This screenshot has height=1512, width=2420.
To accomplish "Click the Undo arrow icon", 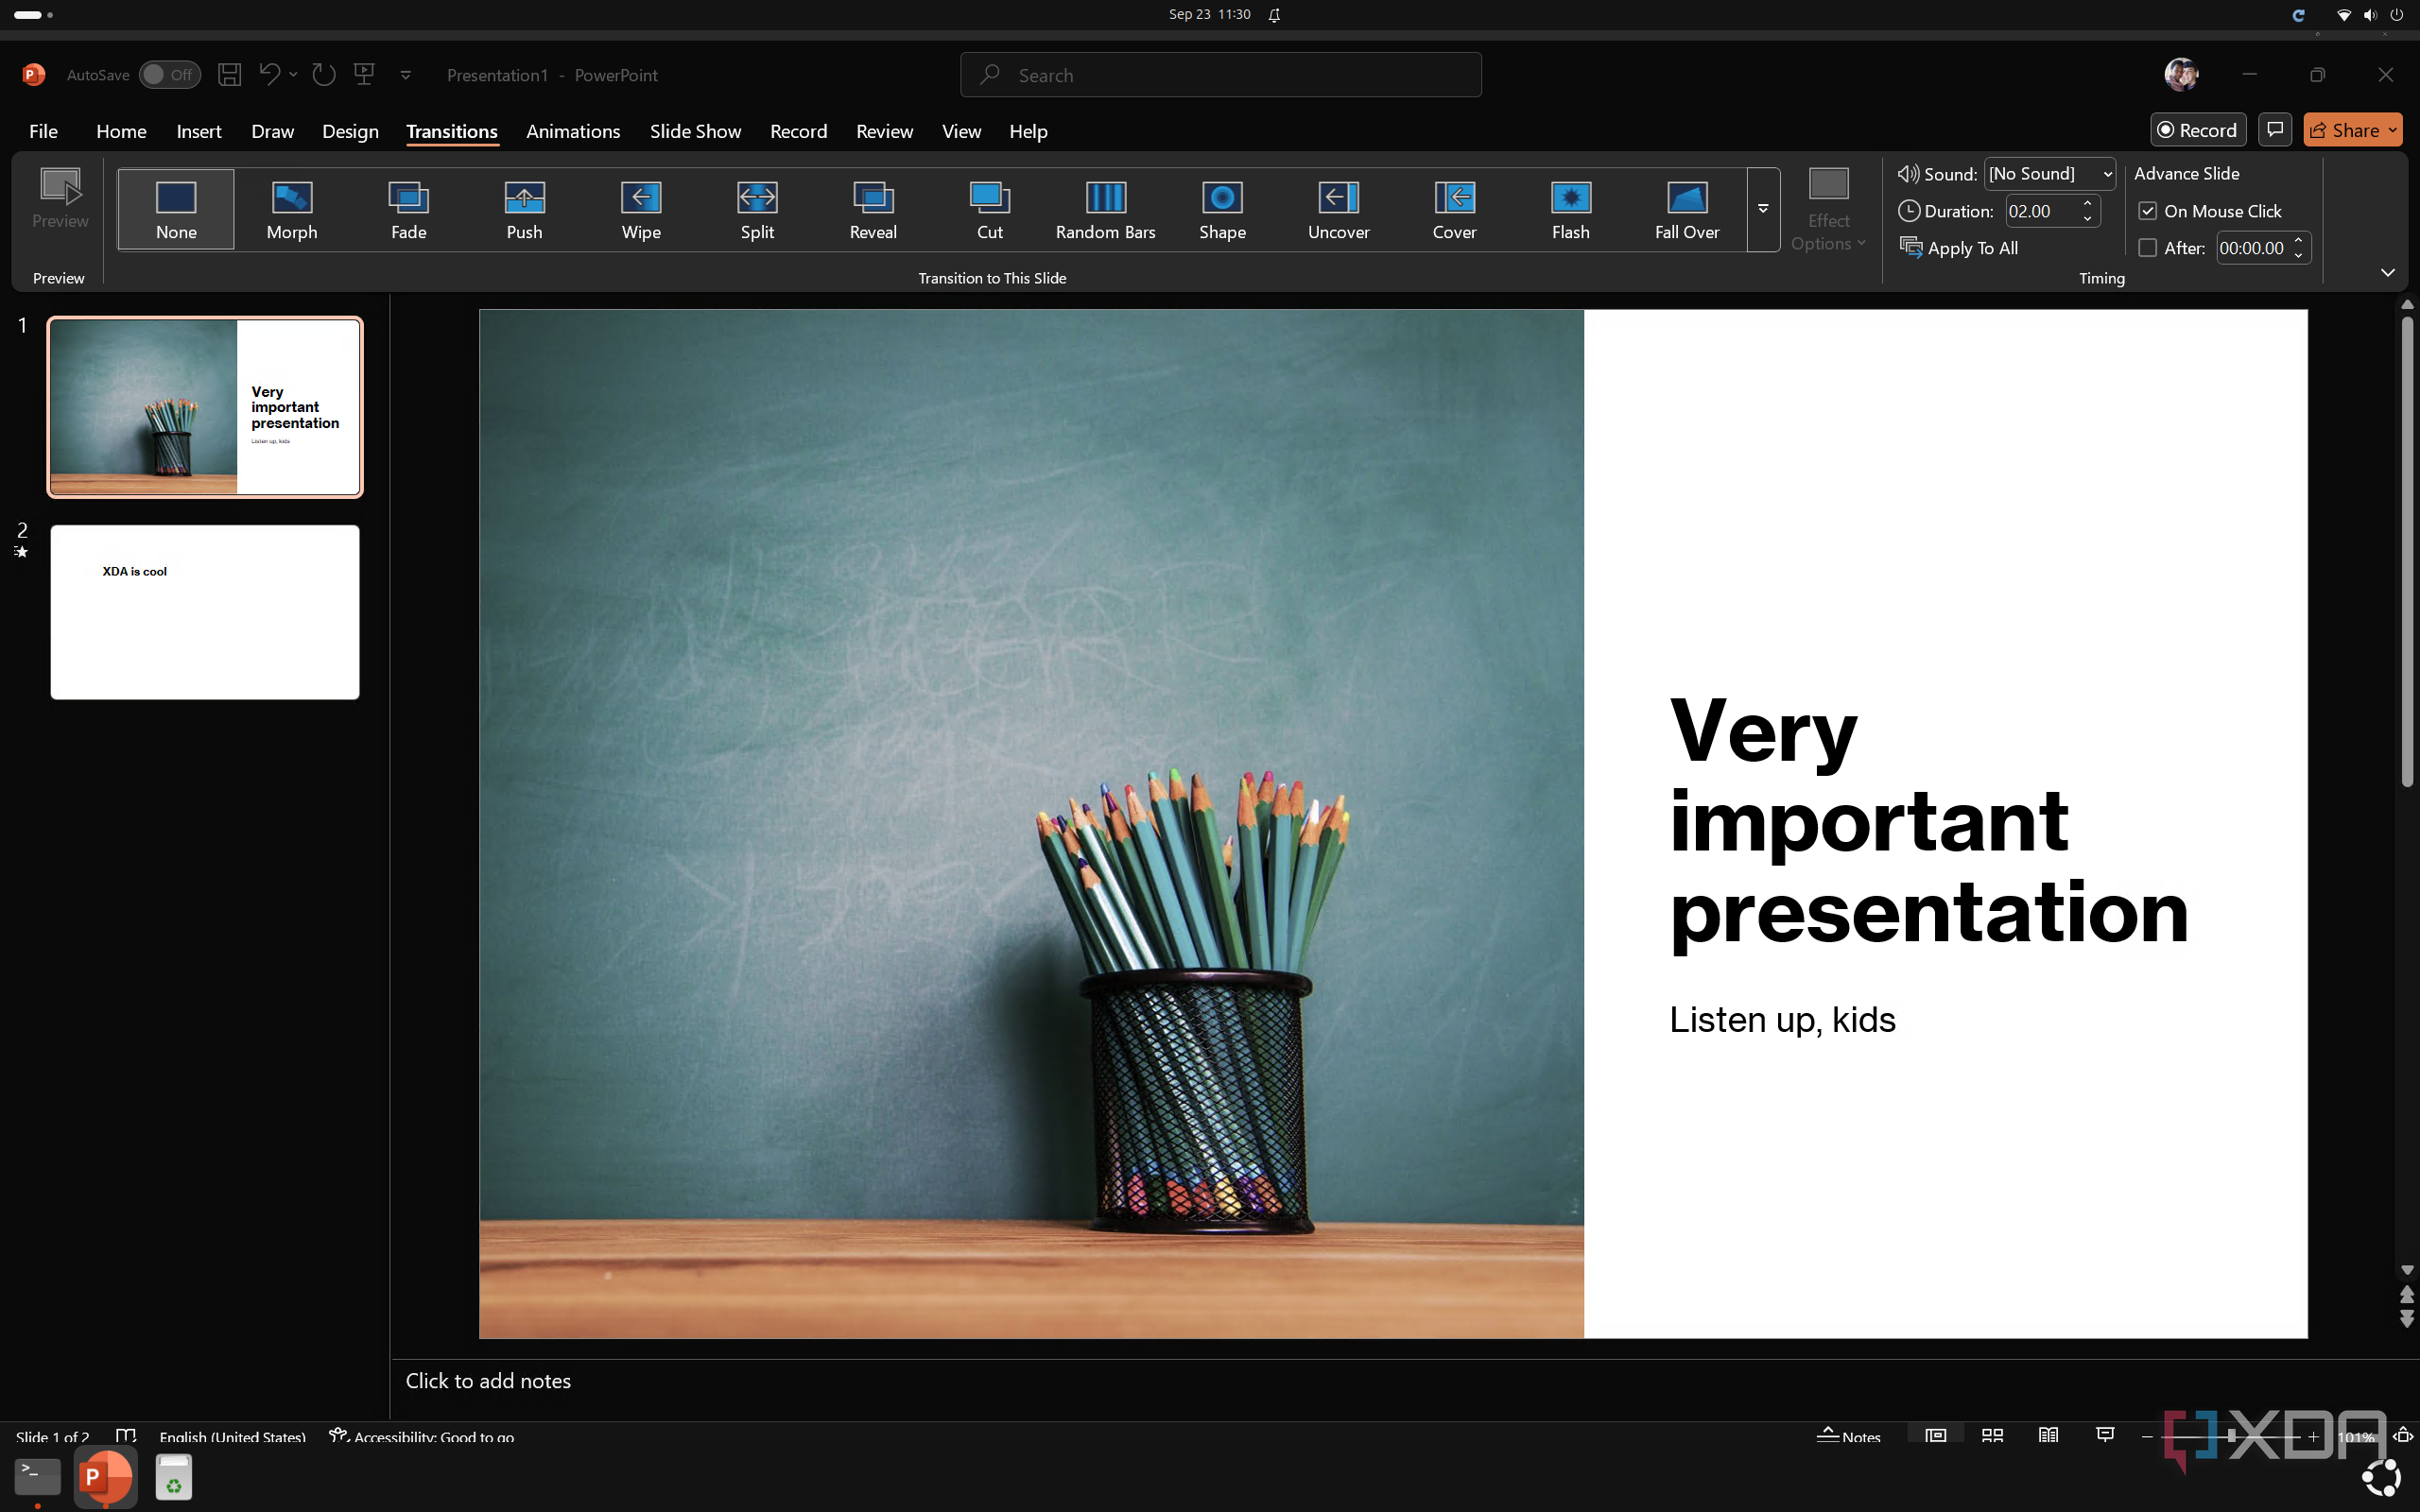I will click(x=268, y=74).
